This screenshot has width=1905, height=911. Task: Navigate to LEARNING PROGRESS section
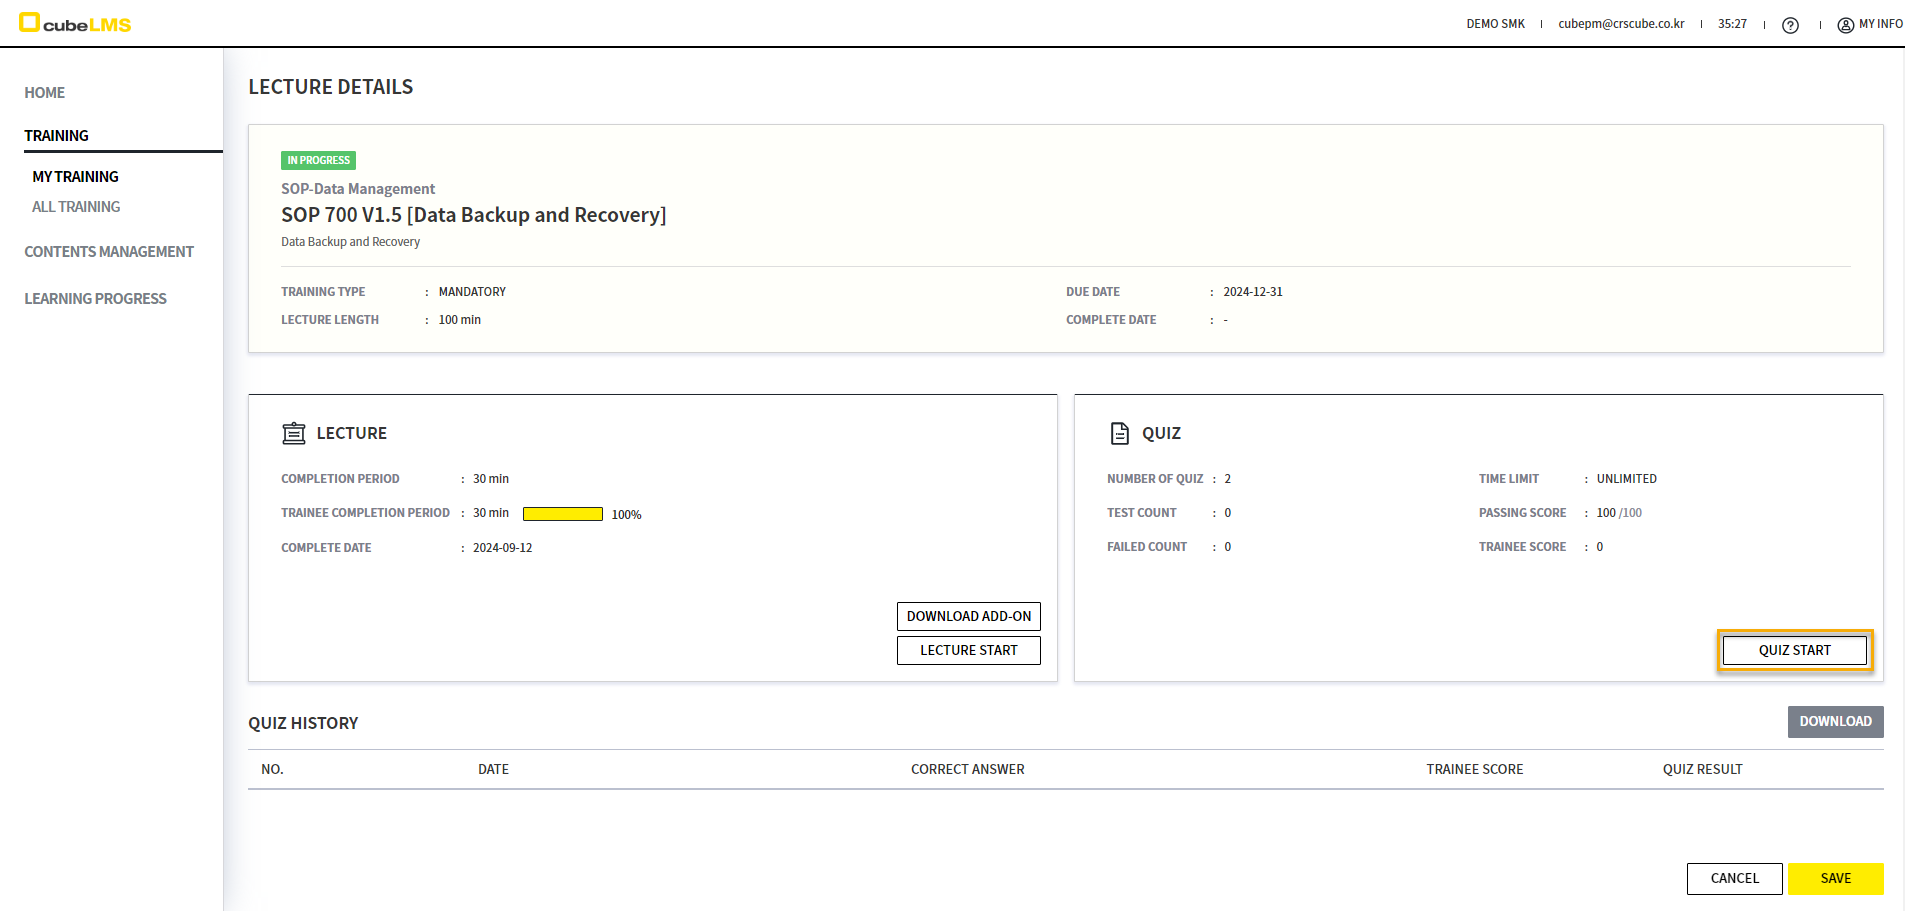tap(96, 299)
